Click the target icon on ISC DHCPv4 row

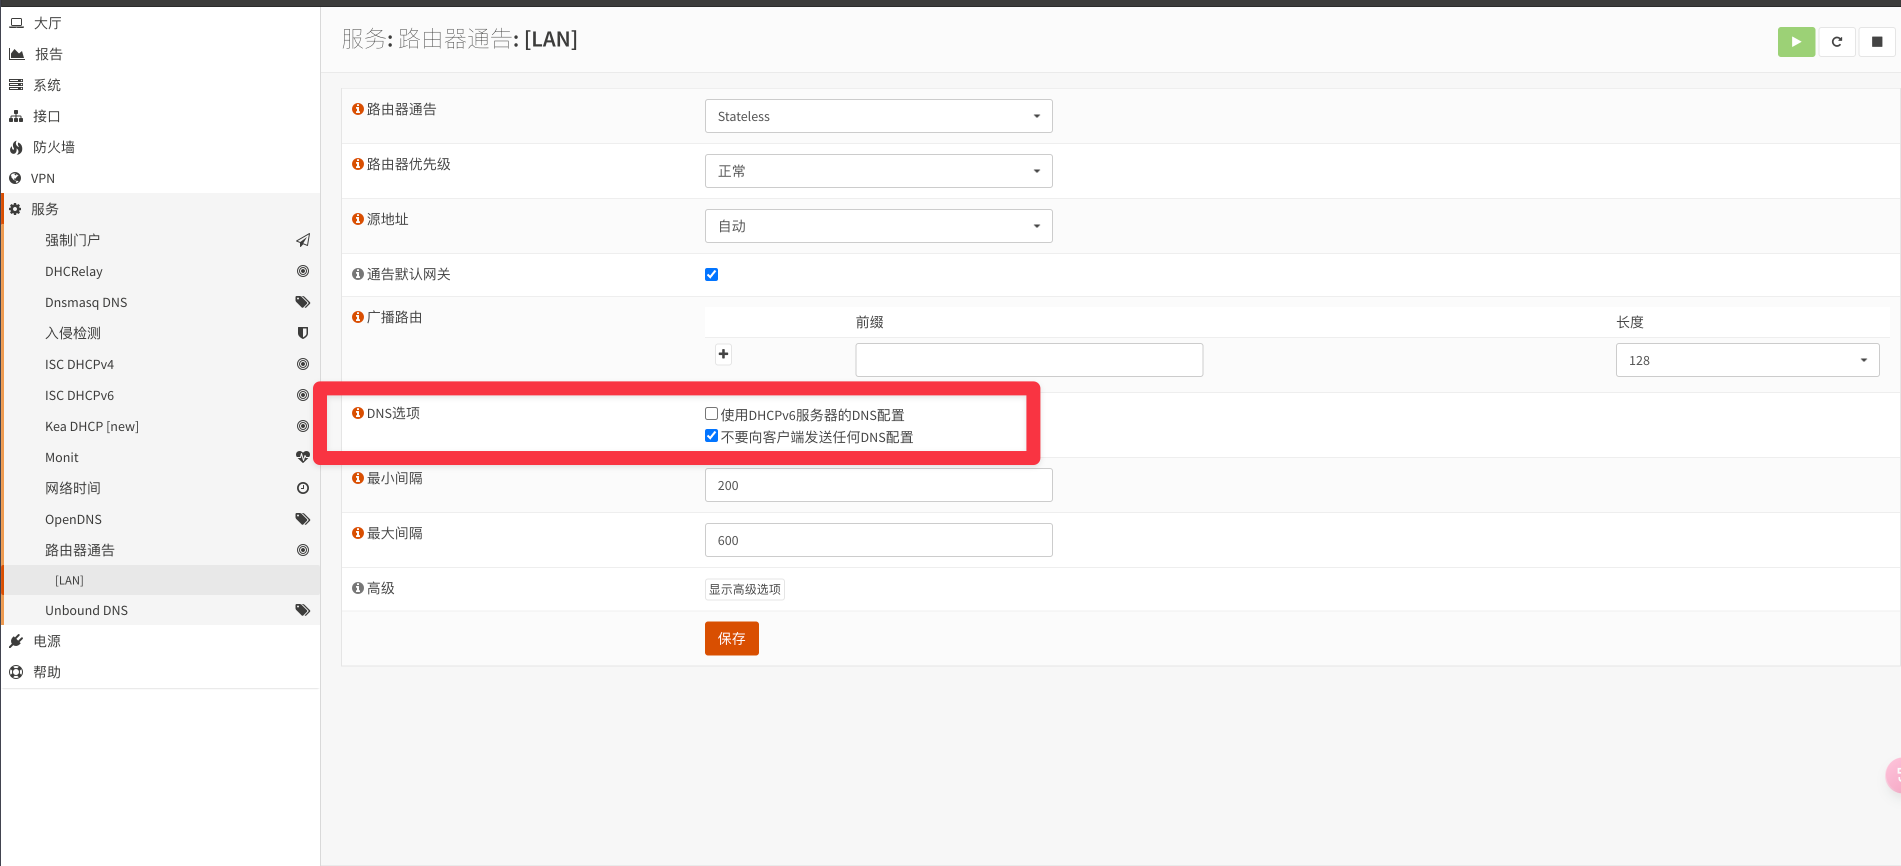click(x=303, y=364)
